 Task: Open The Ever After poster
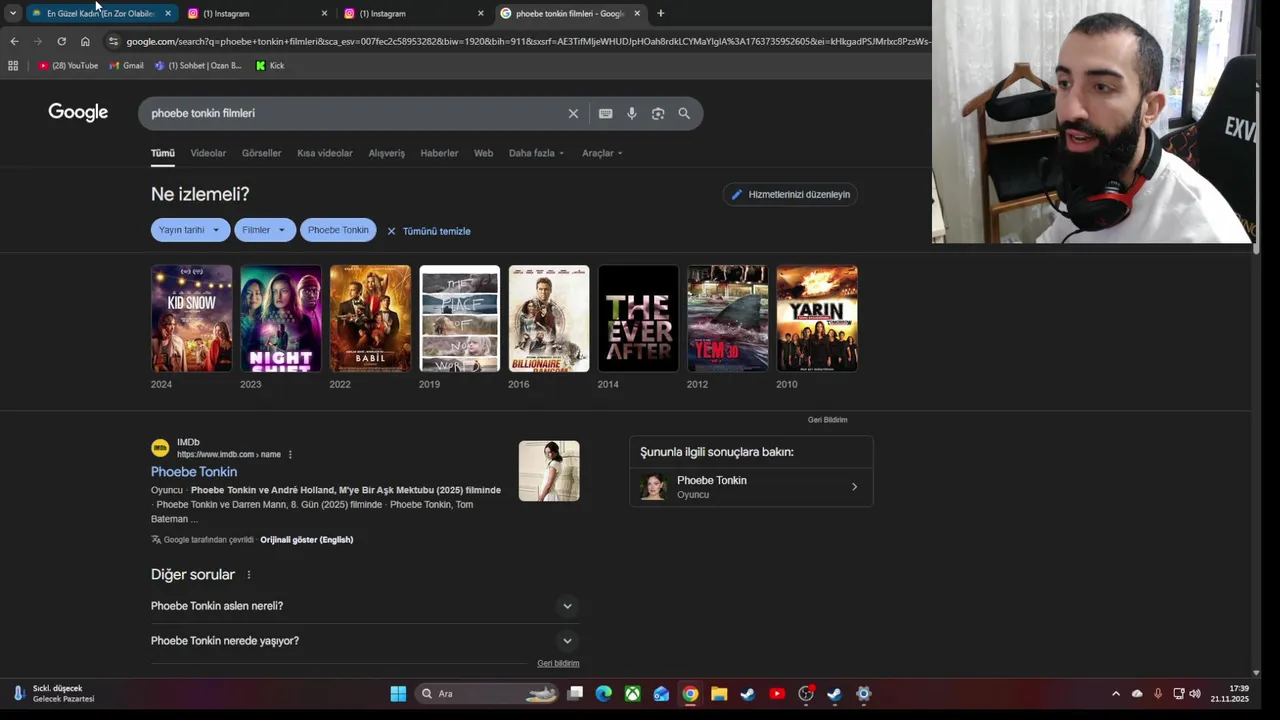638,318
